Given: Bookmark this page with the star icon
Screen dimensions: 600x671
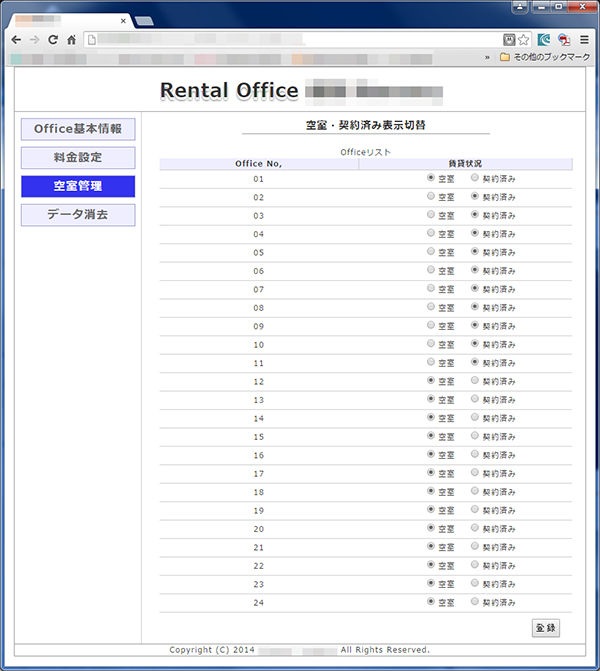Looking at the screenshot, I should point(523,40).
